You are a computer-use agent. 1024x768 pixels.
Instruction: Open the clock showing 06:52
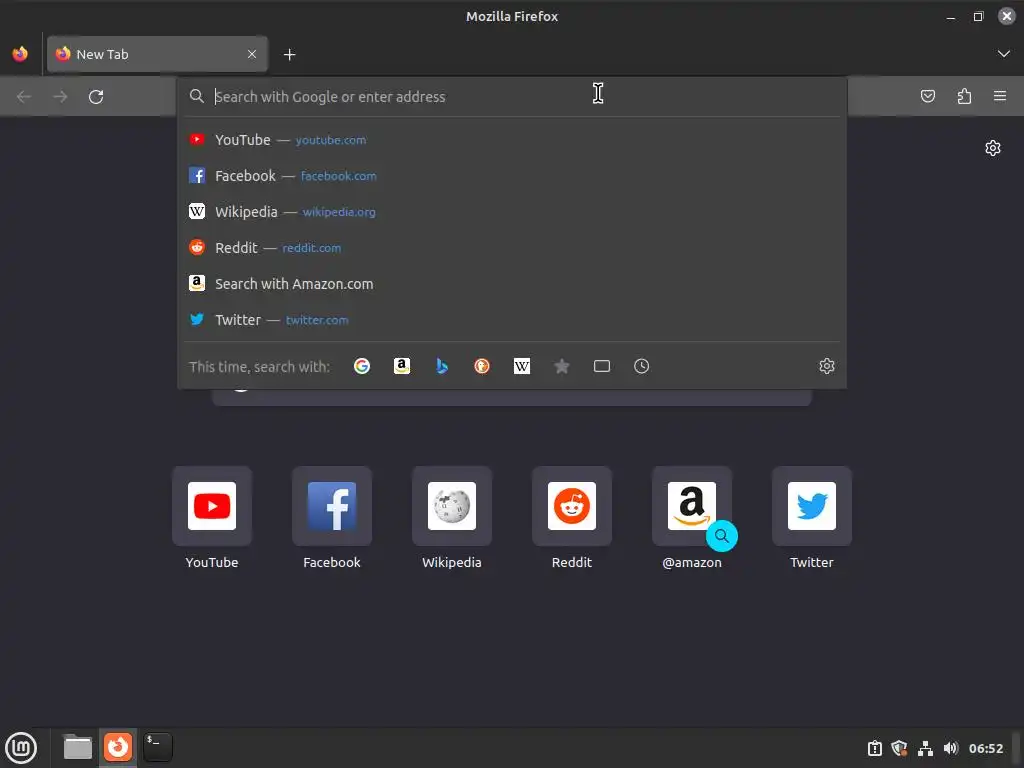(985, 748)
